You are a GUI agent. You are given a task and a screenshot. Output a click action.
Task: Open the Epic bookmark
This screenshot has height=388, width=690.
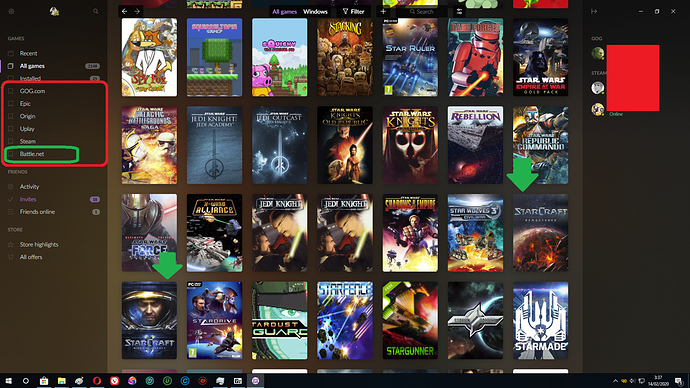25,104
